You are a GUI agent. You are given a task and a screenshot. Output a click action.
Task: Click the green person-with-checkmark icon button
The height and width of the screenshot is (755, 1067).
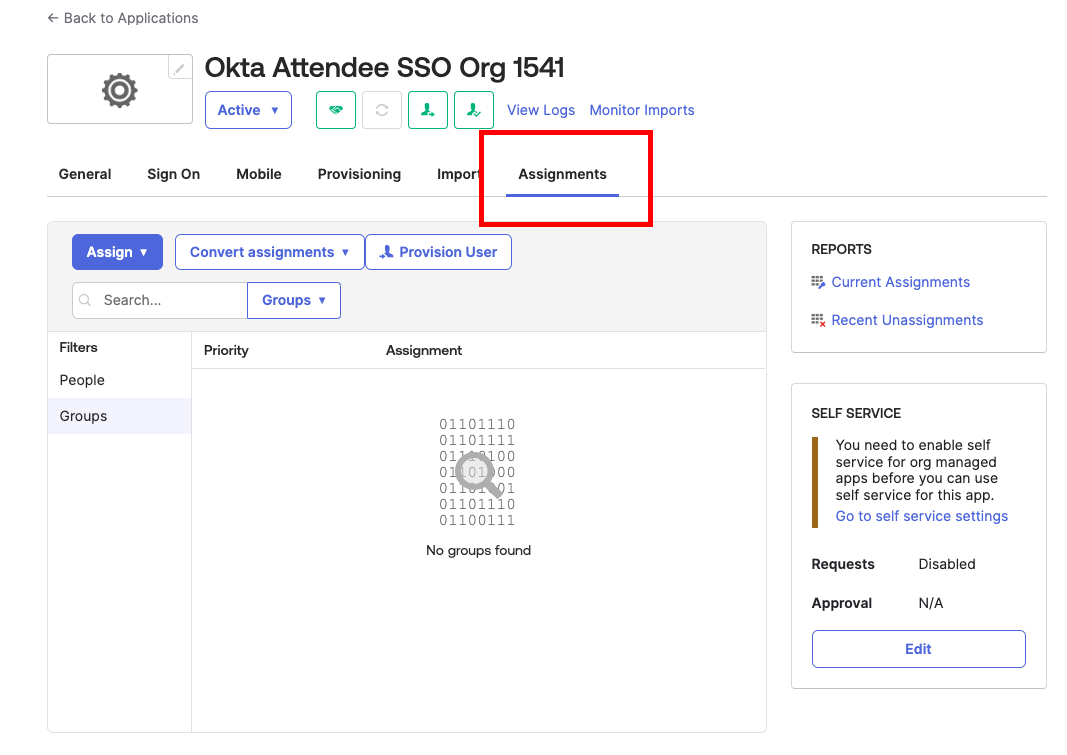pyautogui.click(x=474, y=110)
